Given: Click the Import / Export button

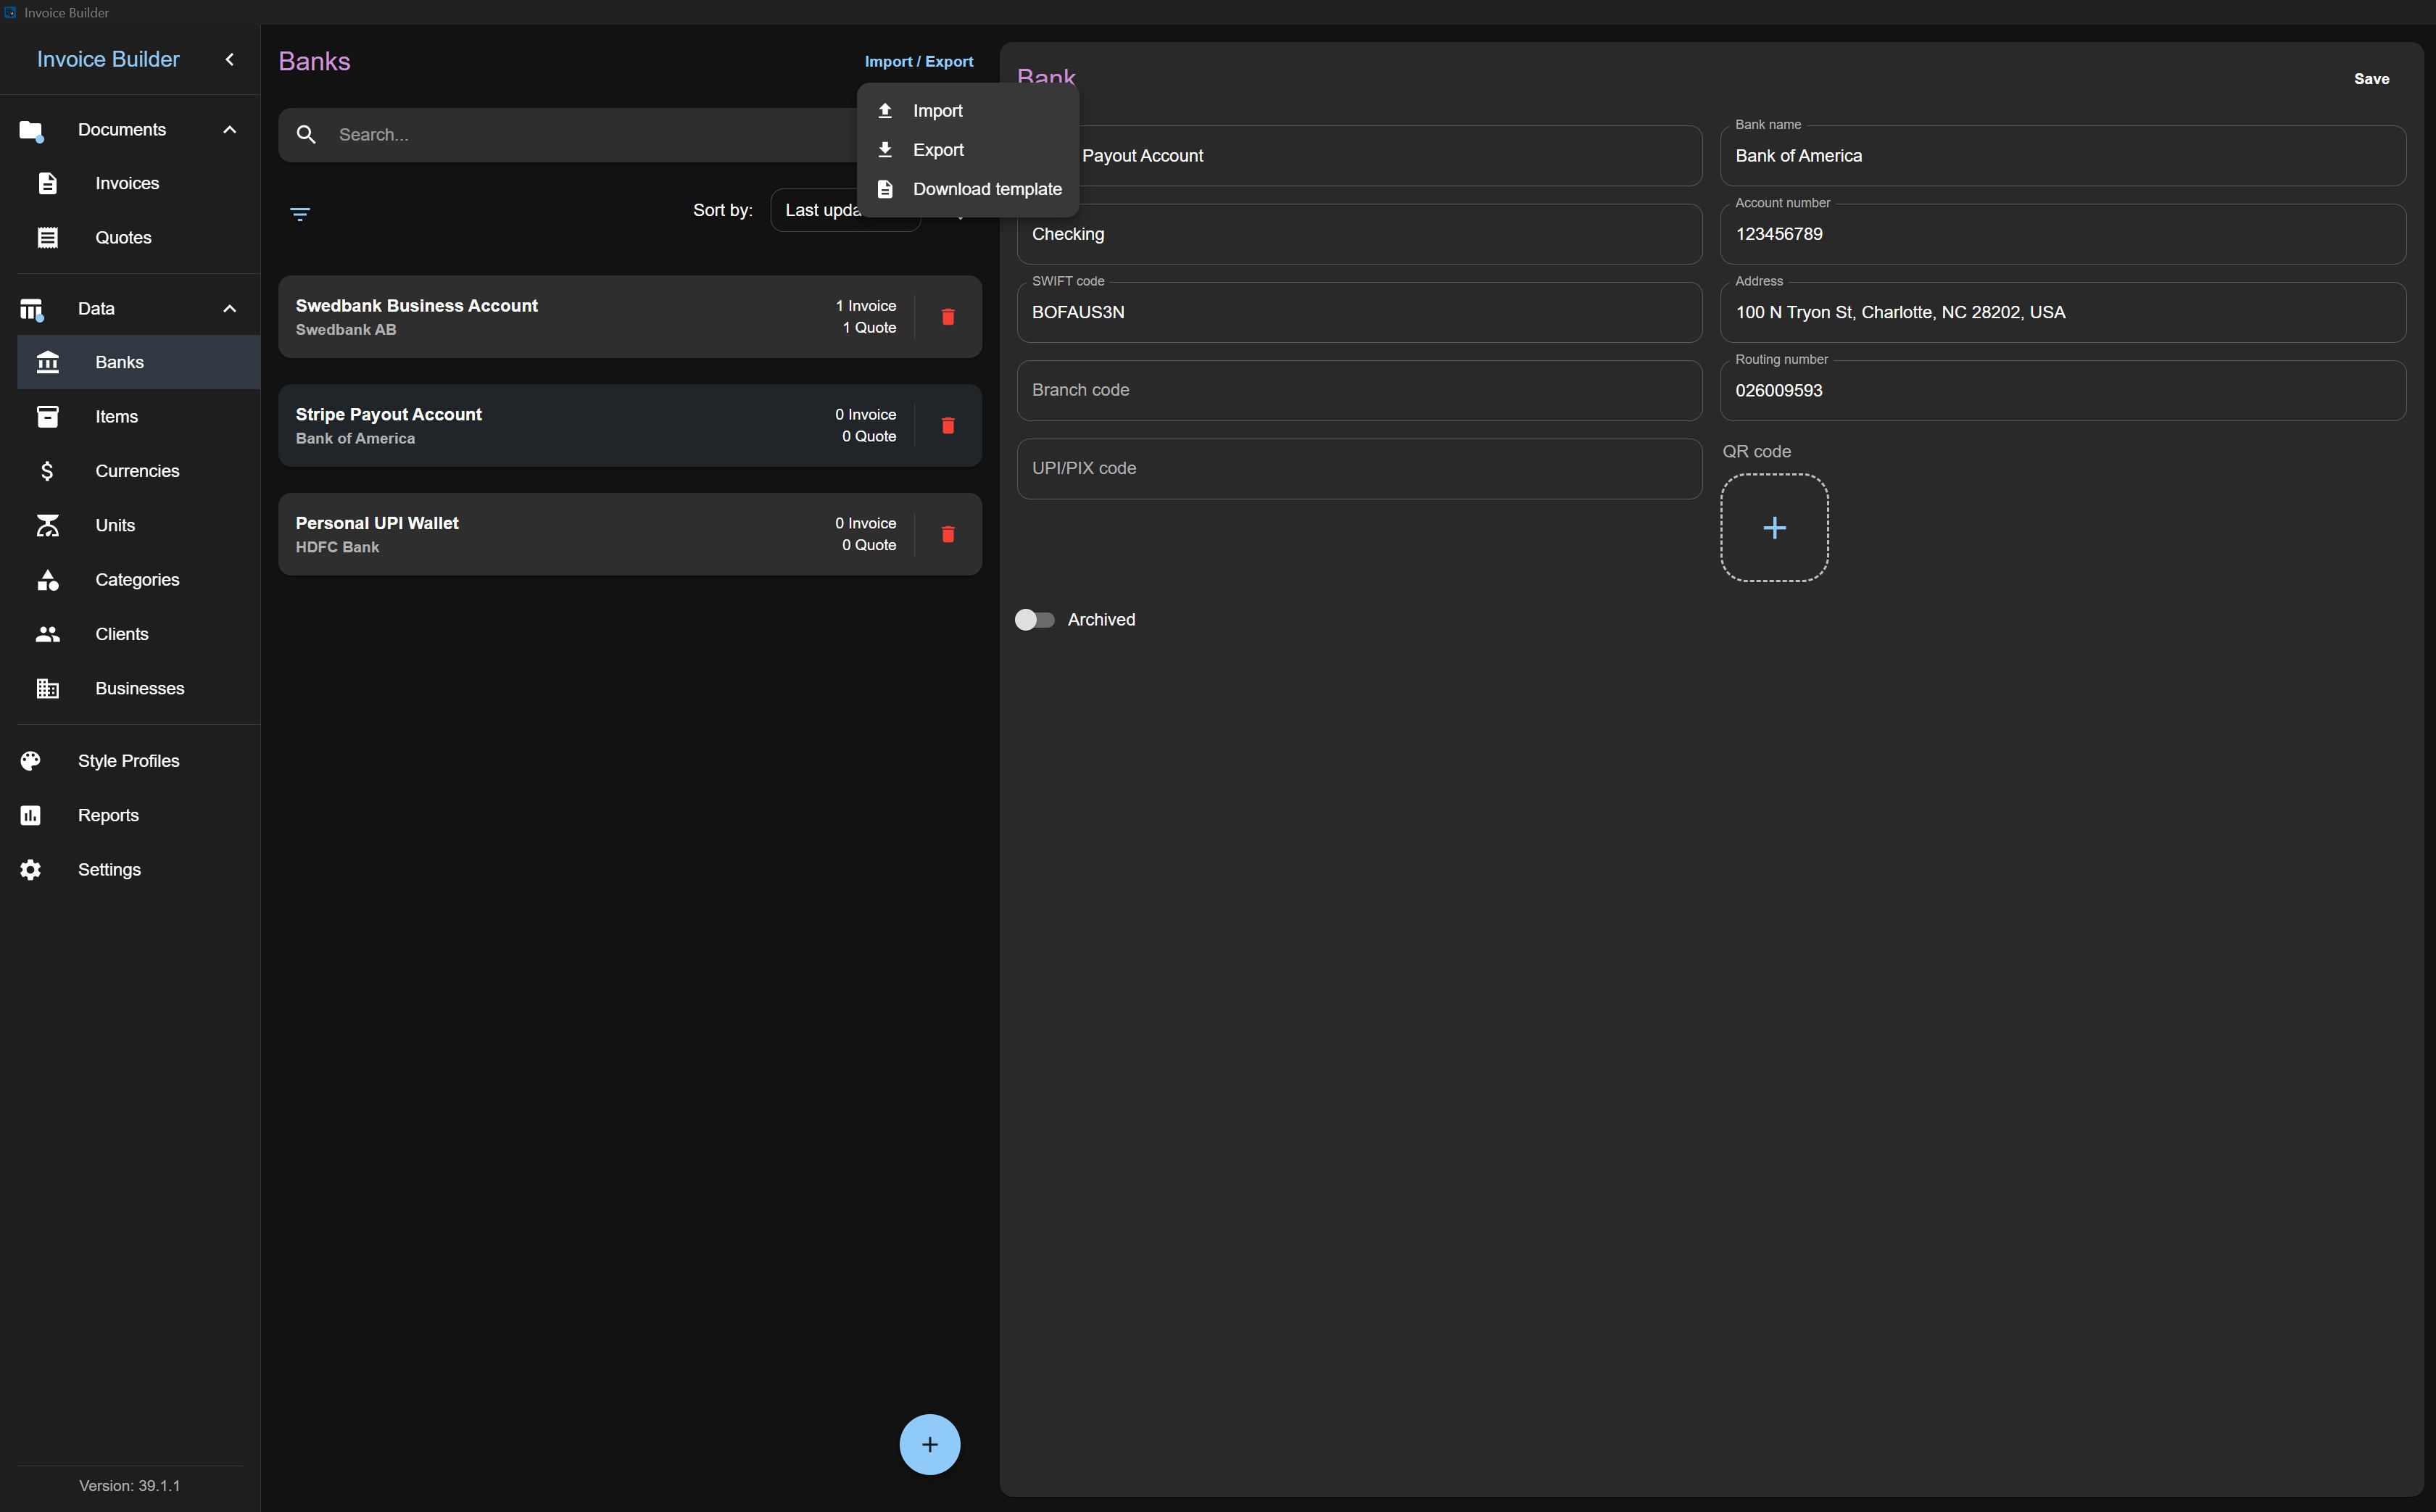Looking at the screenshot, I should click(x=918, y=61).
